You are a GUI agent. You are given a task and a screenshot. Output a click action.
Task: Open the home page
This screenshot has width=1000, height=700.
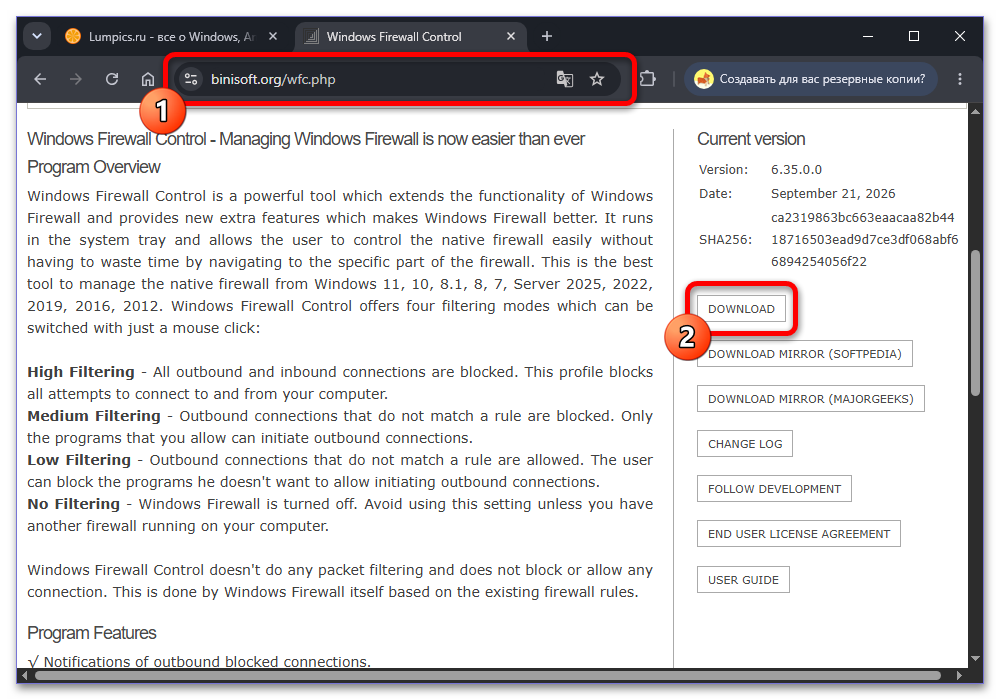148,79
